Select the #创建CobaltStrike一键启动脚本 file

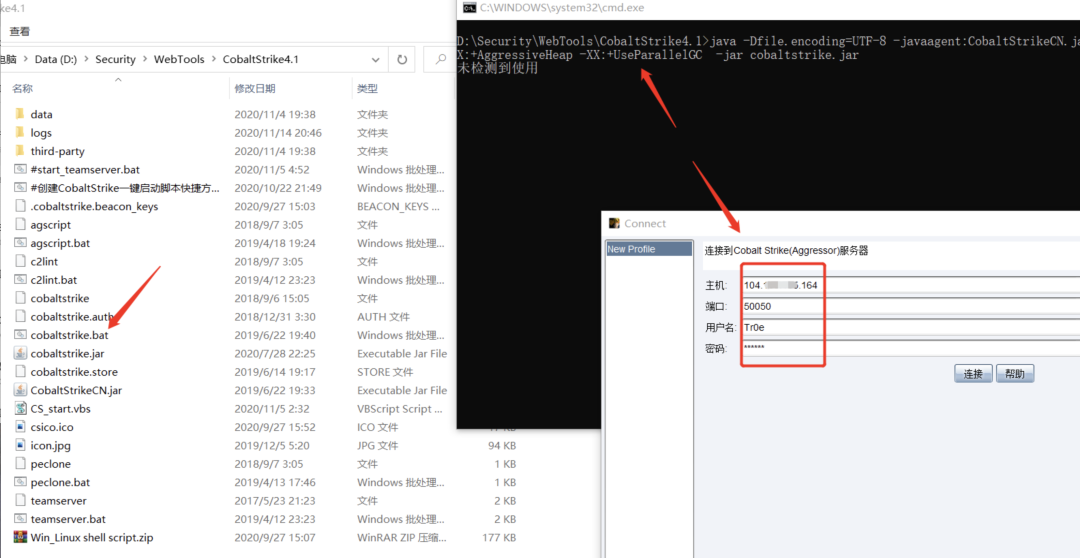[125, 188]
